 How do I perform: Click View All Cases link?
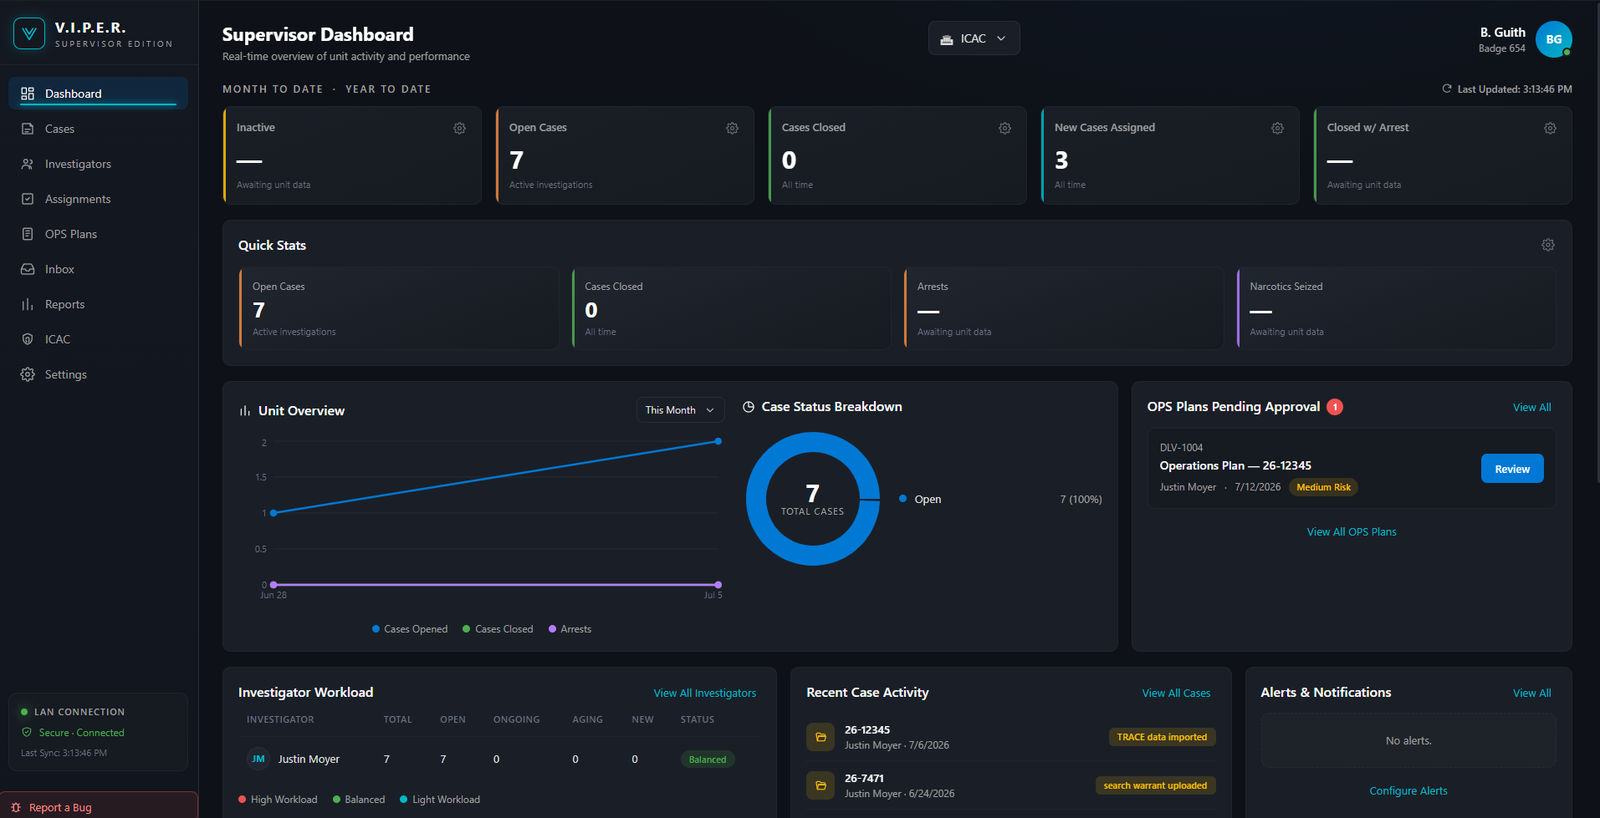(x=1176, y=693)
